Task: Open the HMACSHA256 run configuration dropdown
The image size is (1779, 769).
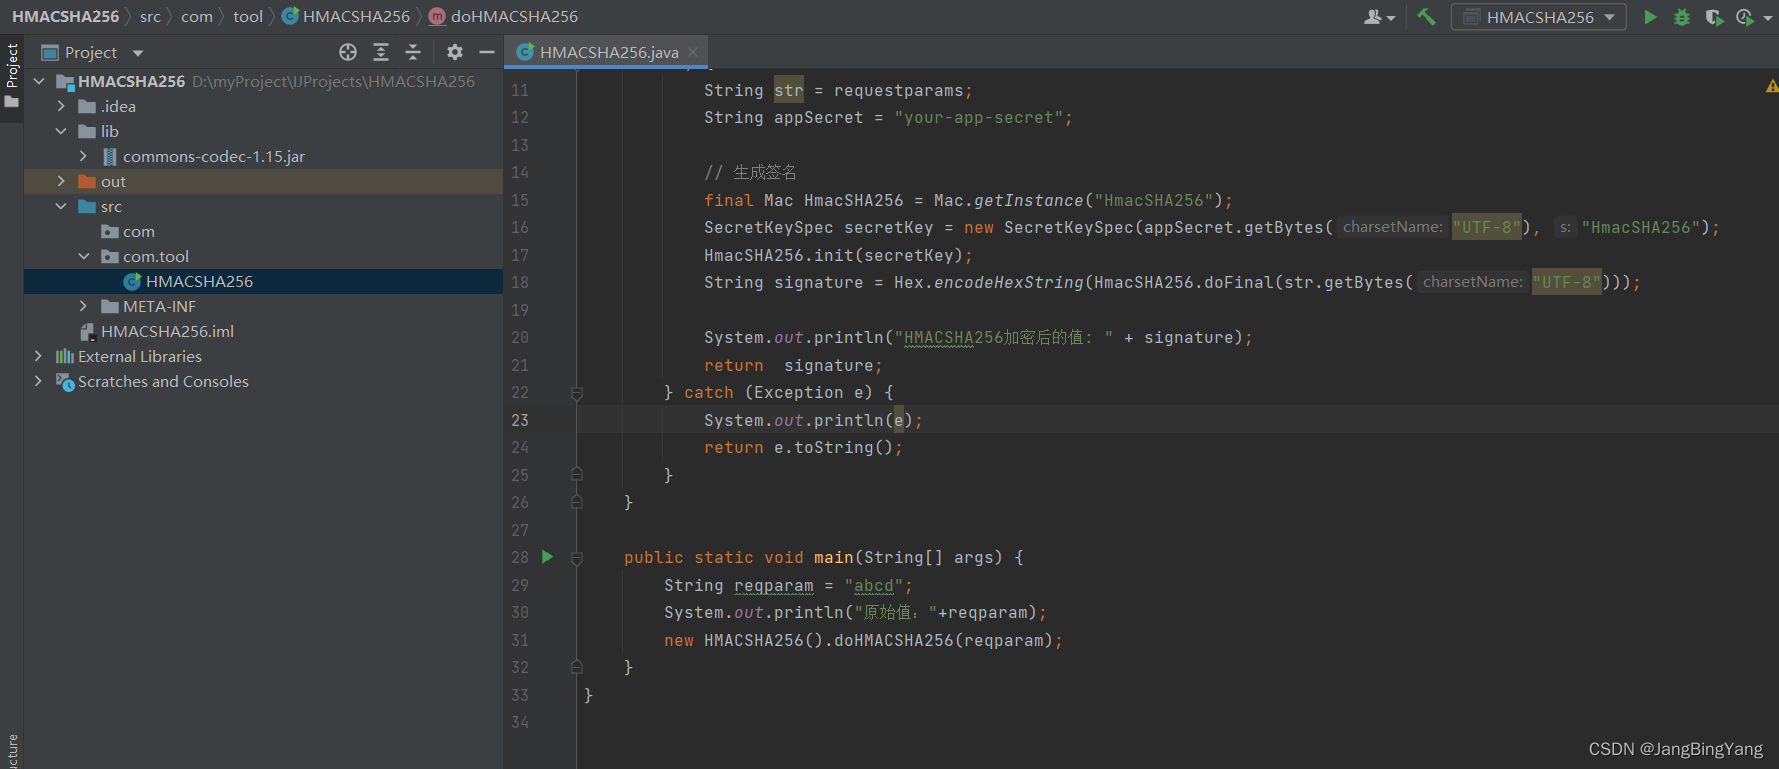Action: pos(1539,17)
